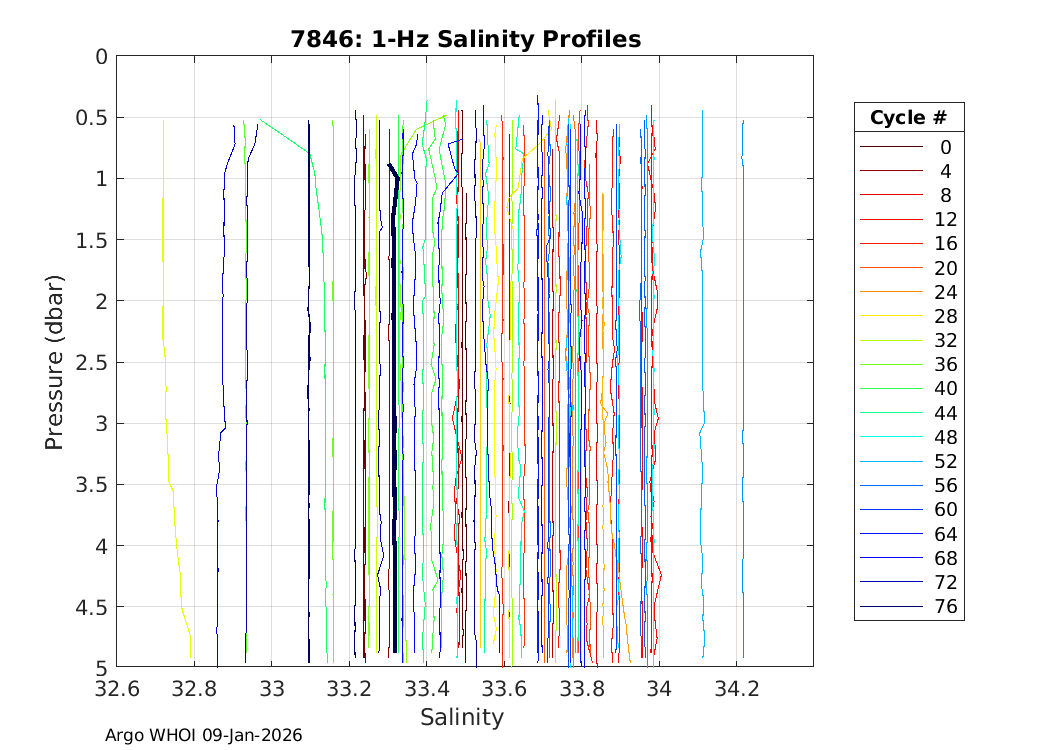Click the 'Argo WHOI 09-Jan-2026' footer text
1050x750 pixels.
pos(203,735)
